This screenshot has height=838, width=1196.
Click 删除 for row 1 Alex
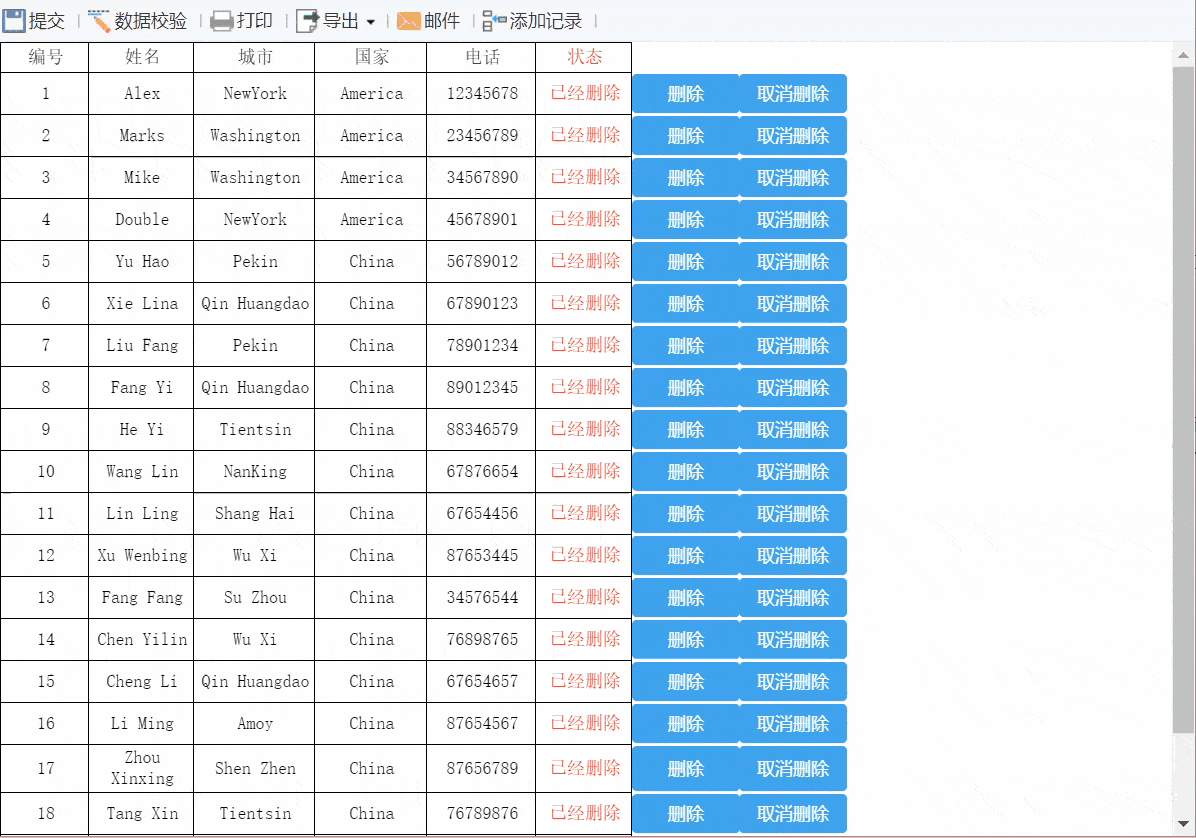(x=686, y=94)
